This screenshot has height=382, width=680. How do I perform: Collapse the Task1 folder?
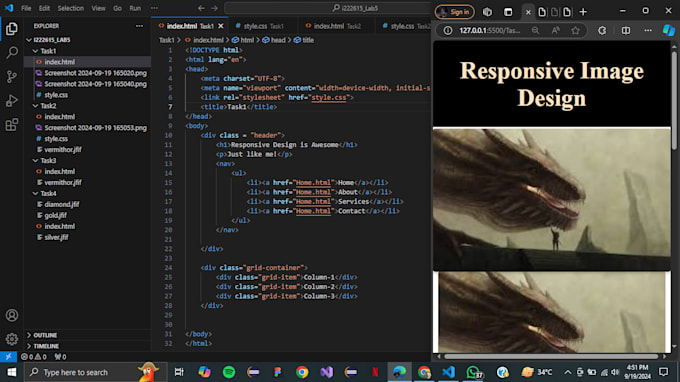click(36, 51)
